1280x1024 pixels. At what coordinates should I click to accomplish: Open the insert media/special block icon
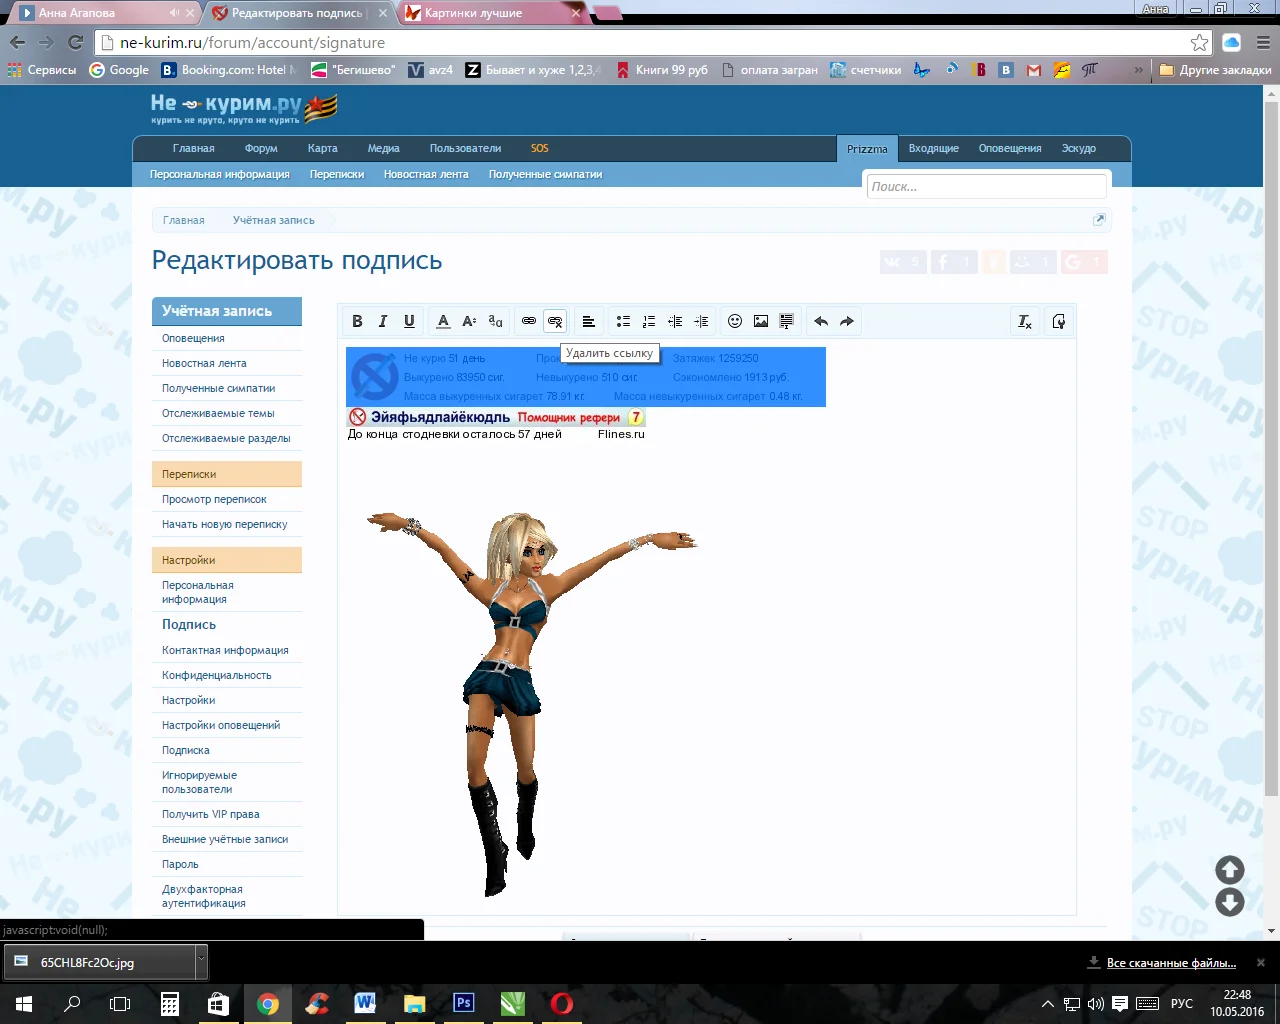(787, 321)
